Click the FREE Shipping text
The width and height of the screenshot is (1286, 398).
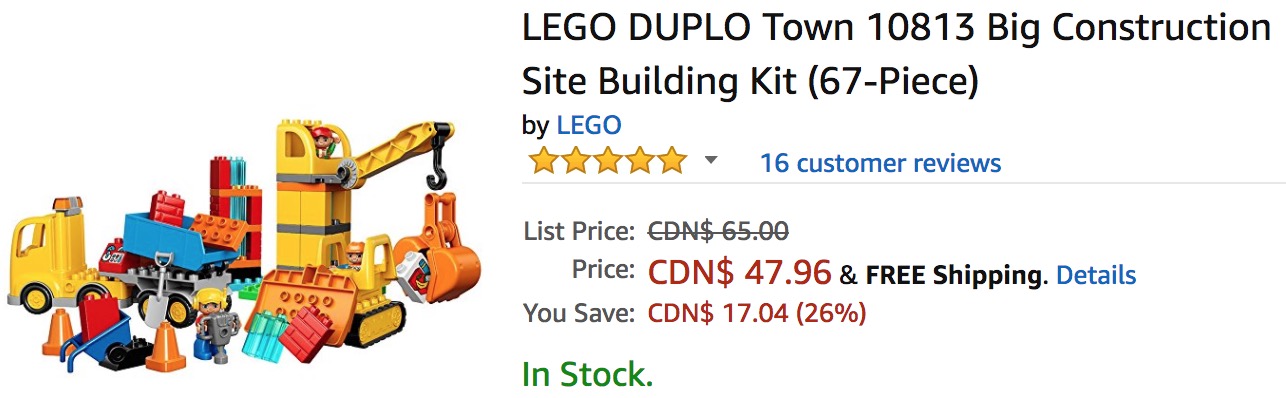tap(953, 276)
